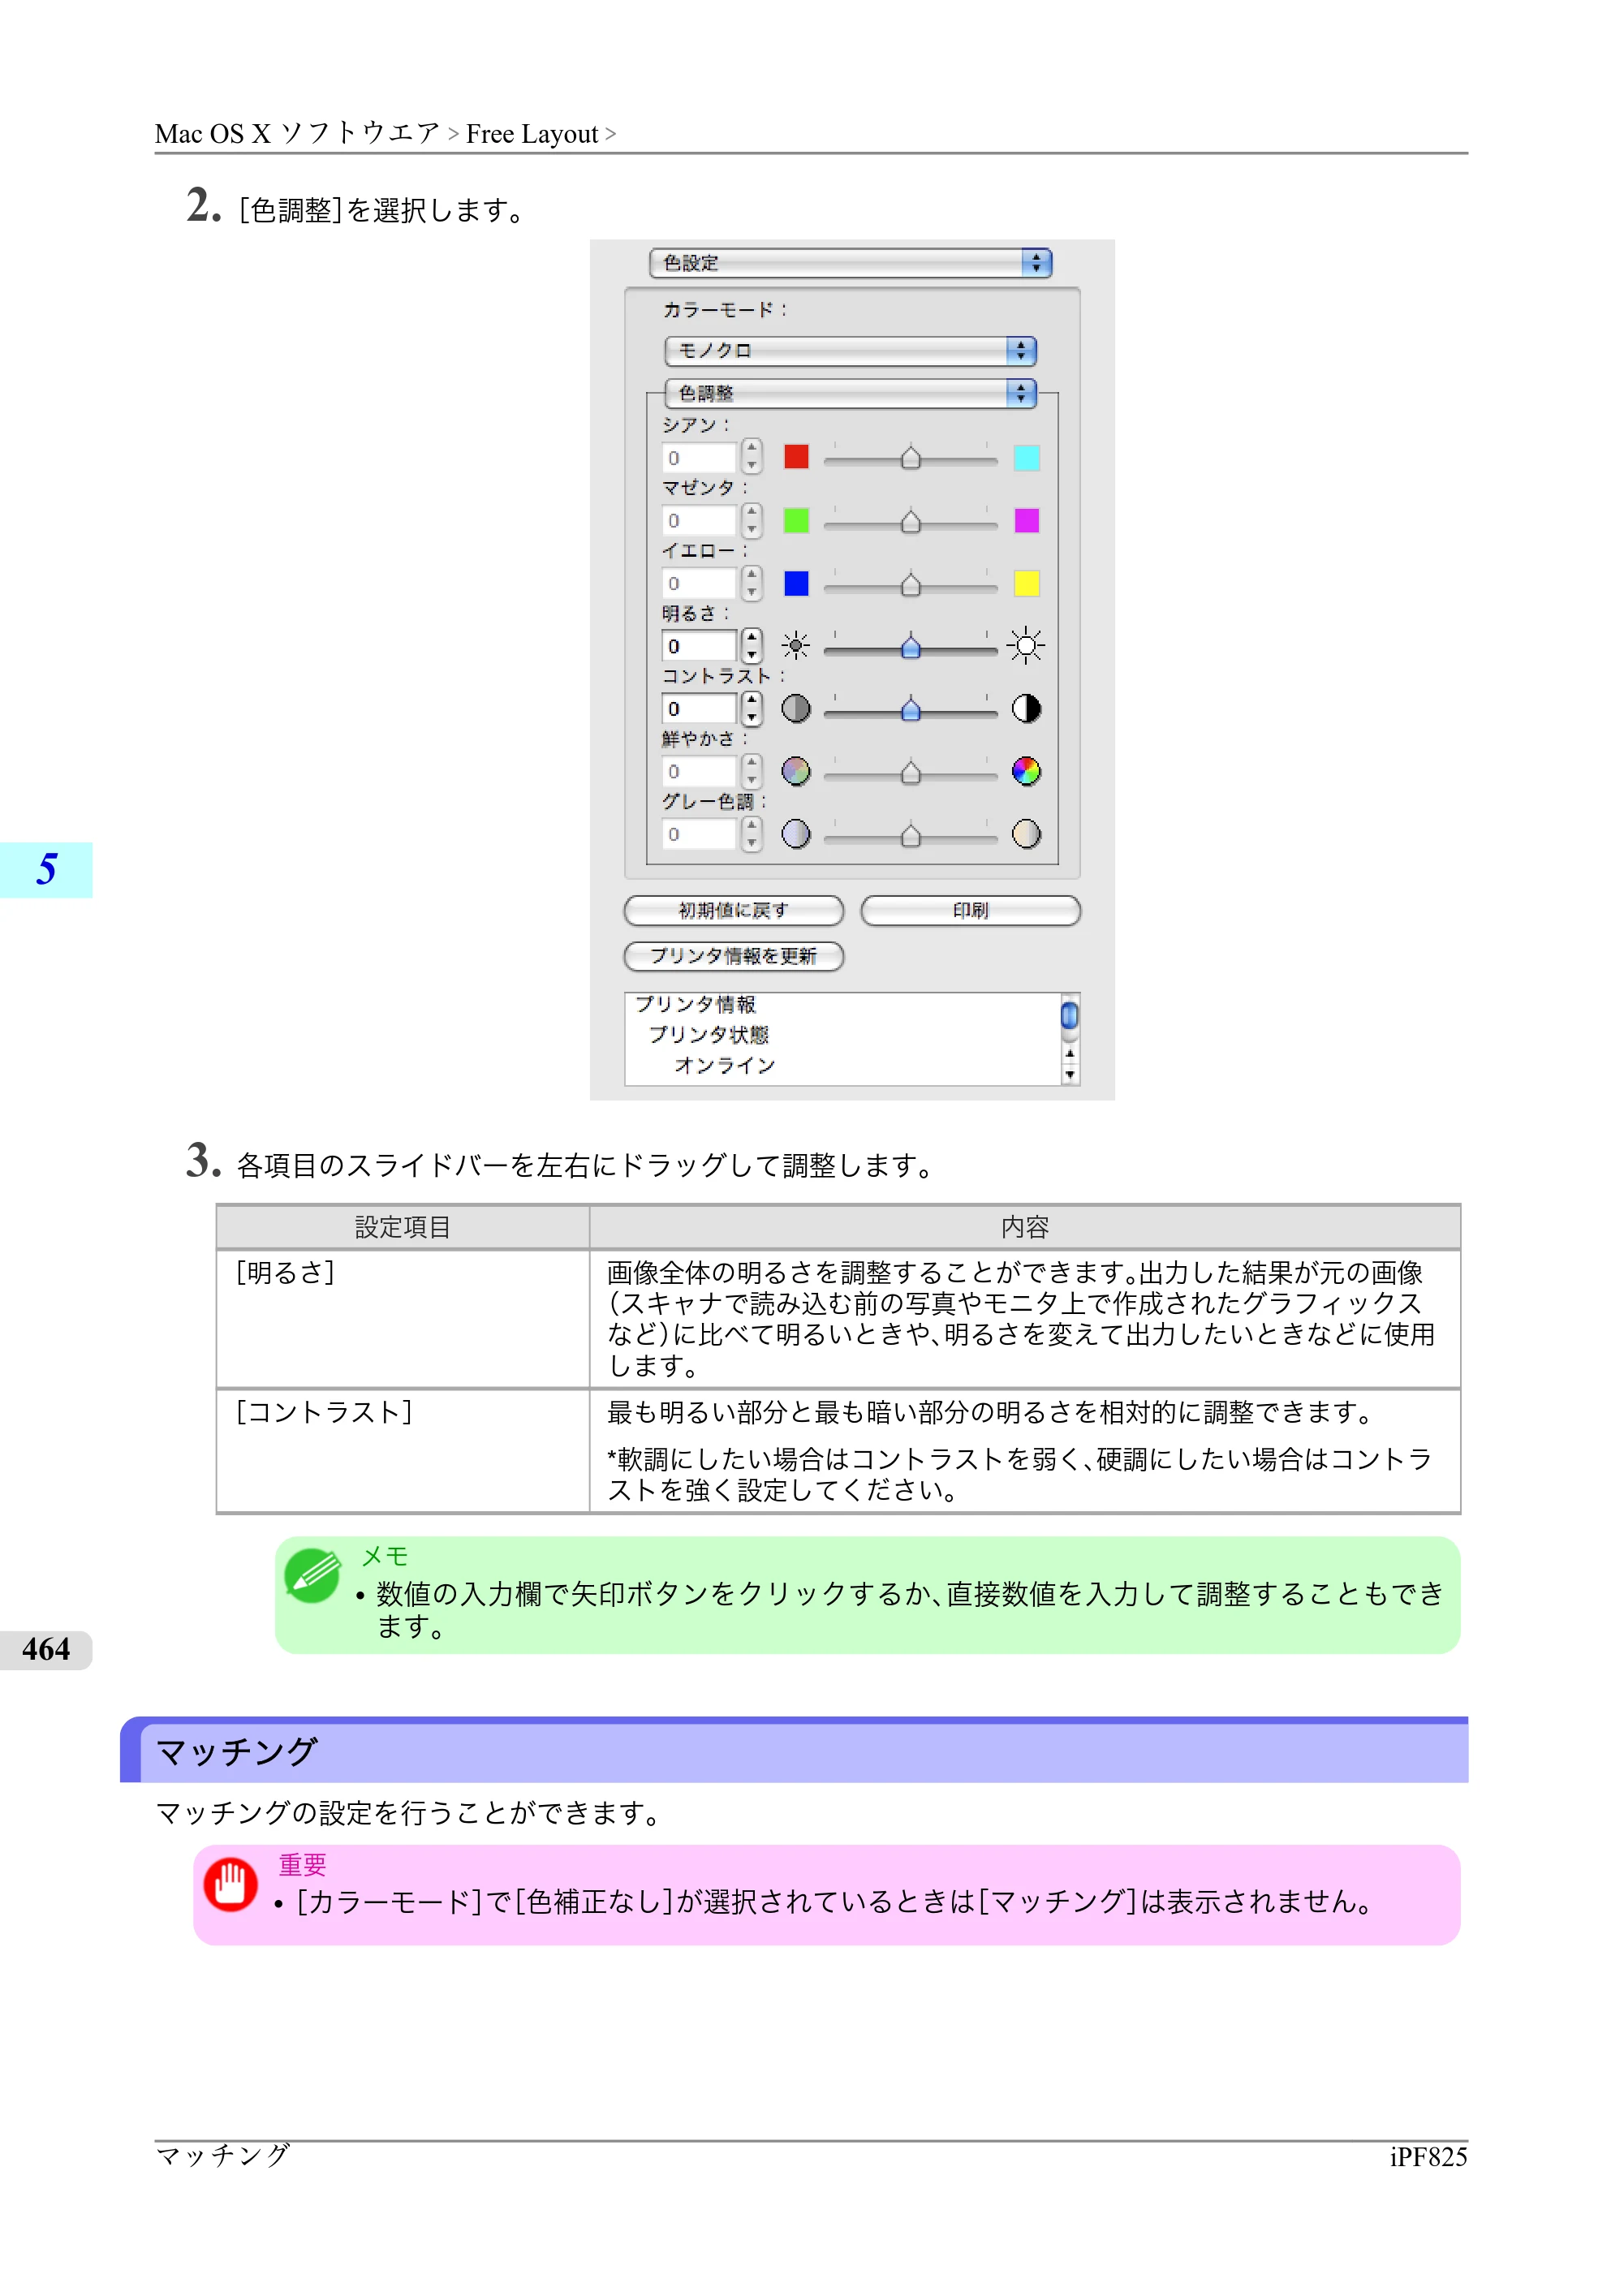This screenshot has width=1624, height=2296.
Task: Select the オンライン status text
Action: (725, 1065)
